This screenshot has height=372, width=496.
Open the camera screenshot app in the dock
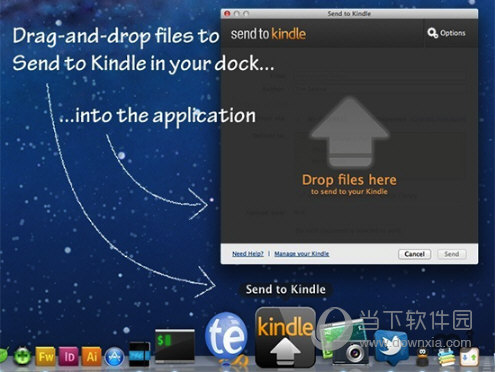[345, 342]
